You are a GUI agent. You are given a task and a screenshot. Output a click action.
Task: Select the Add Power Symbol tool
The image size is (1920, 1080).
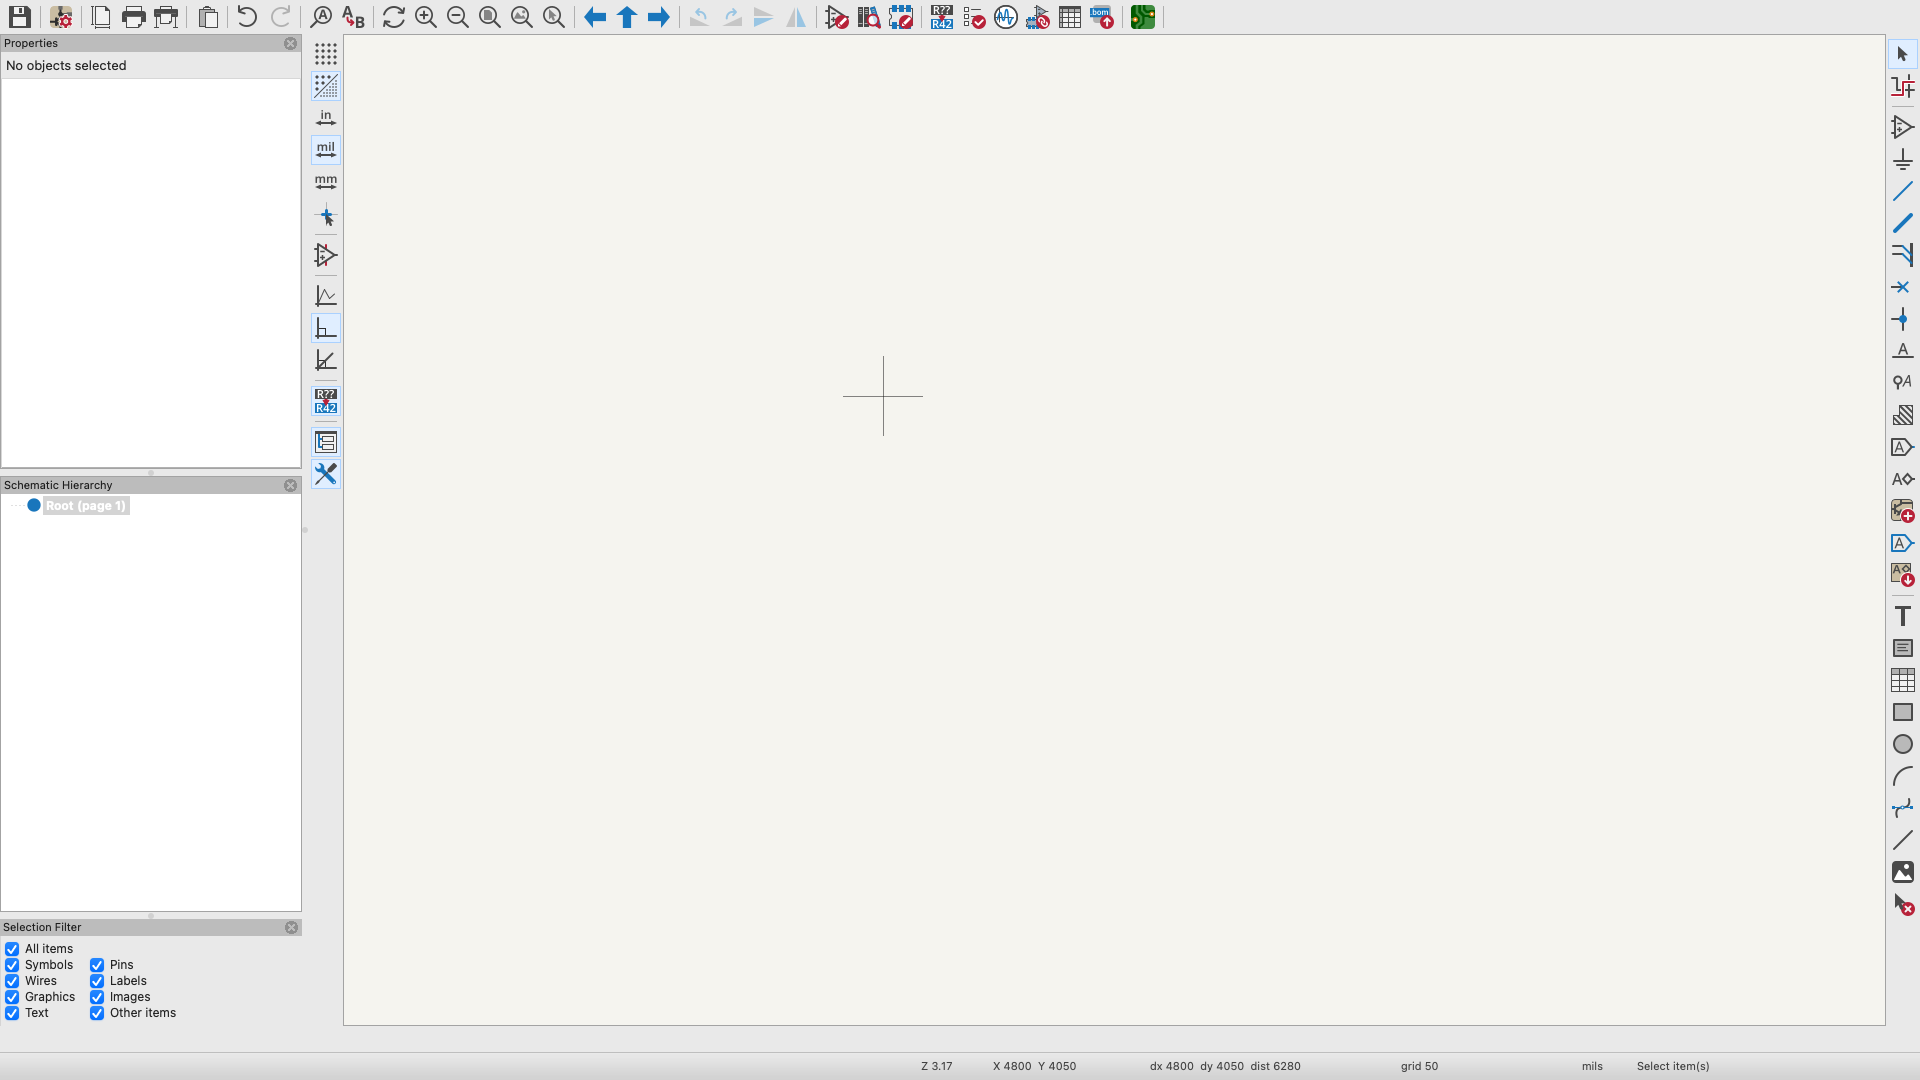[x=1902, y=160]
